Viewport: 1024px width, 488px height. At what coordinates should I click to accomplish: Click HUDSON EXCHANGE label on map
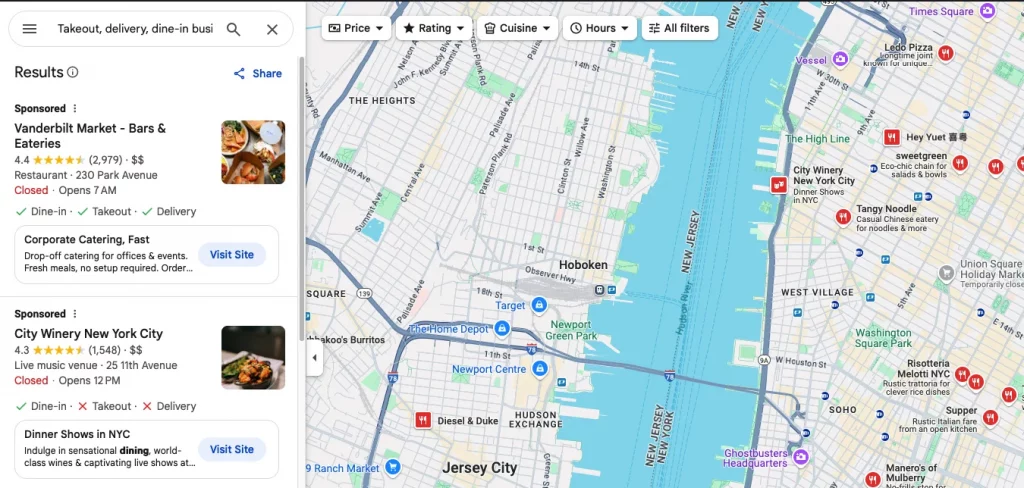pyautogui.click(x=536, y=419)
